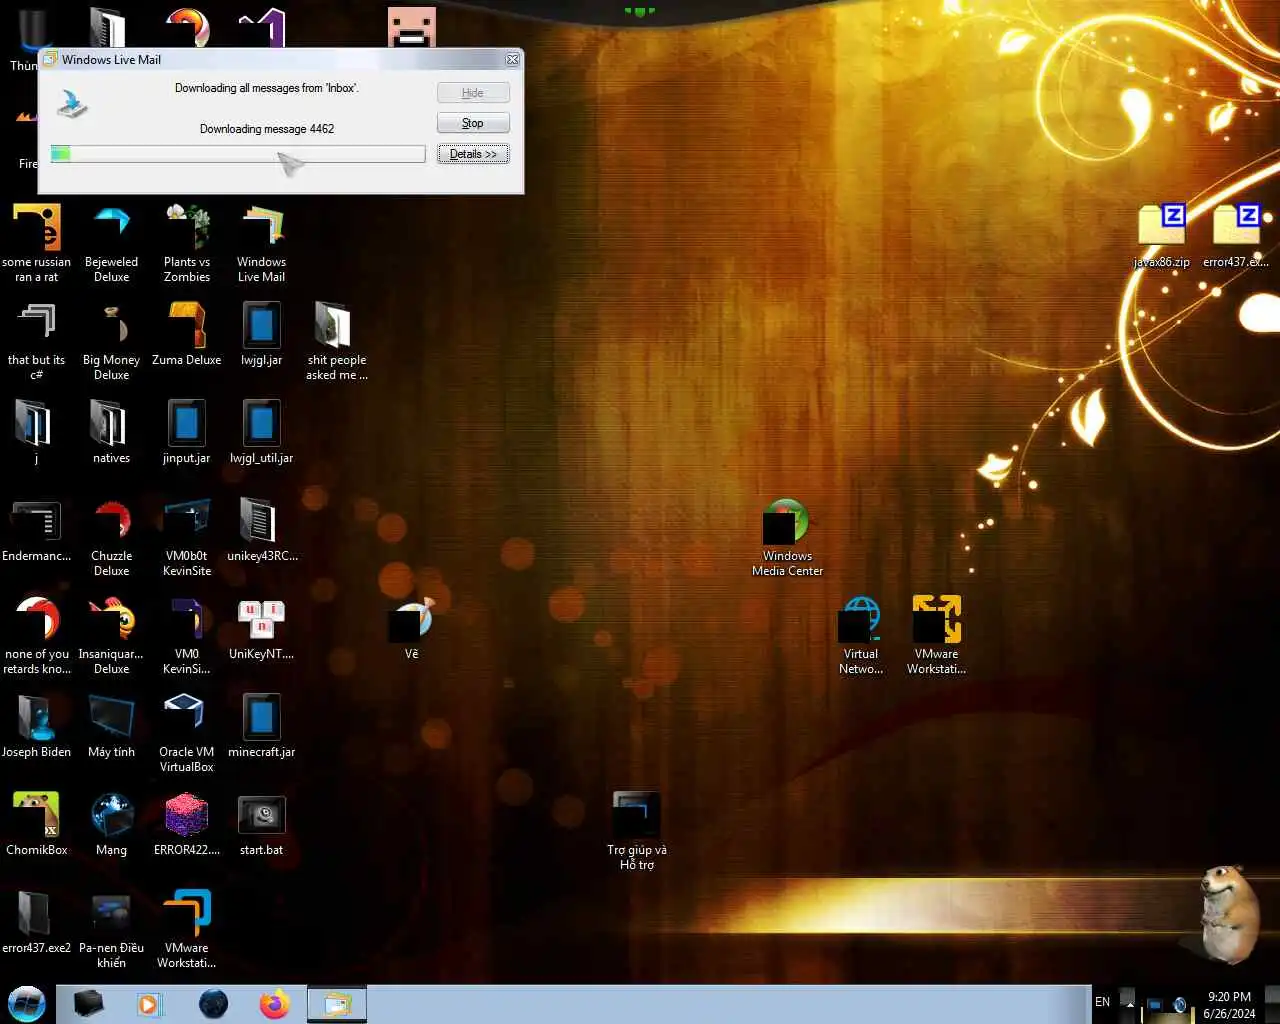
Task: Open the VM0 KevinSi... desktop icon
Action: (187, 635)
